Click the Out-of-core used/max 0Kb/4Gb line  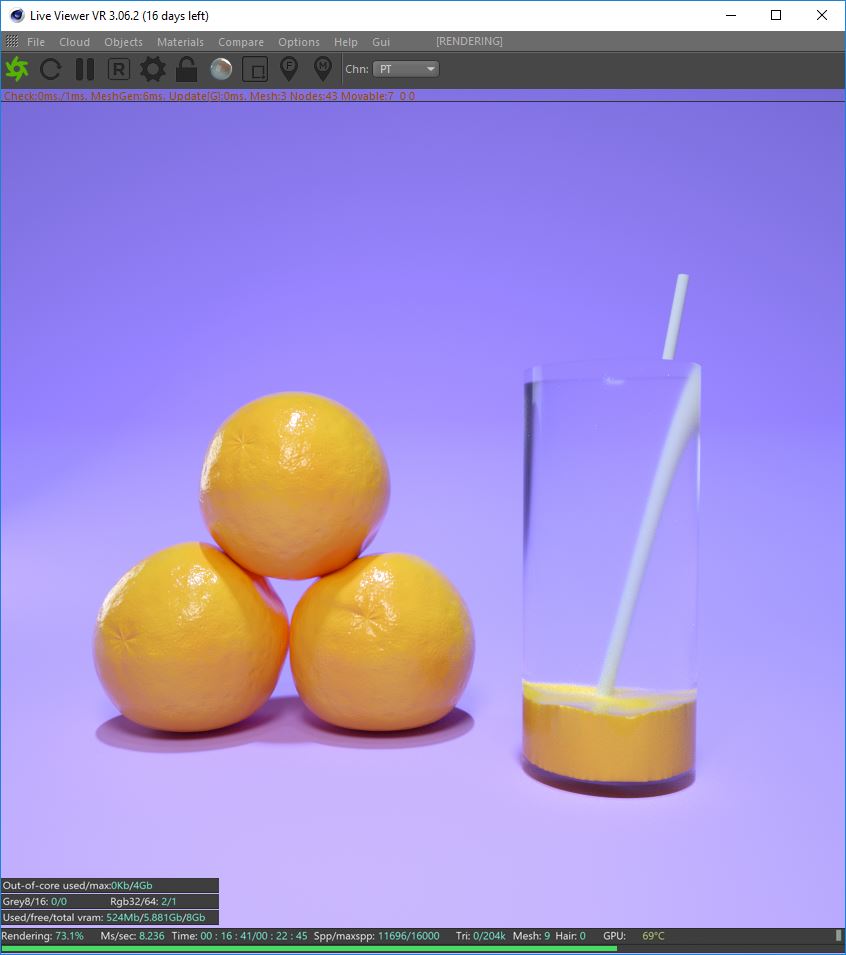pos(110,886)
